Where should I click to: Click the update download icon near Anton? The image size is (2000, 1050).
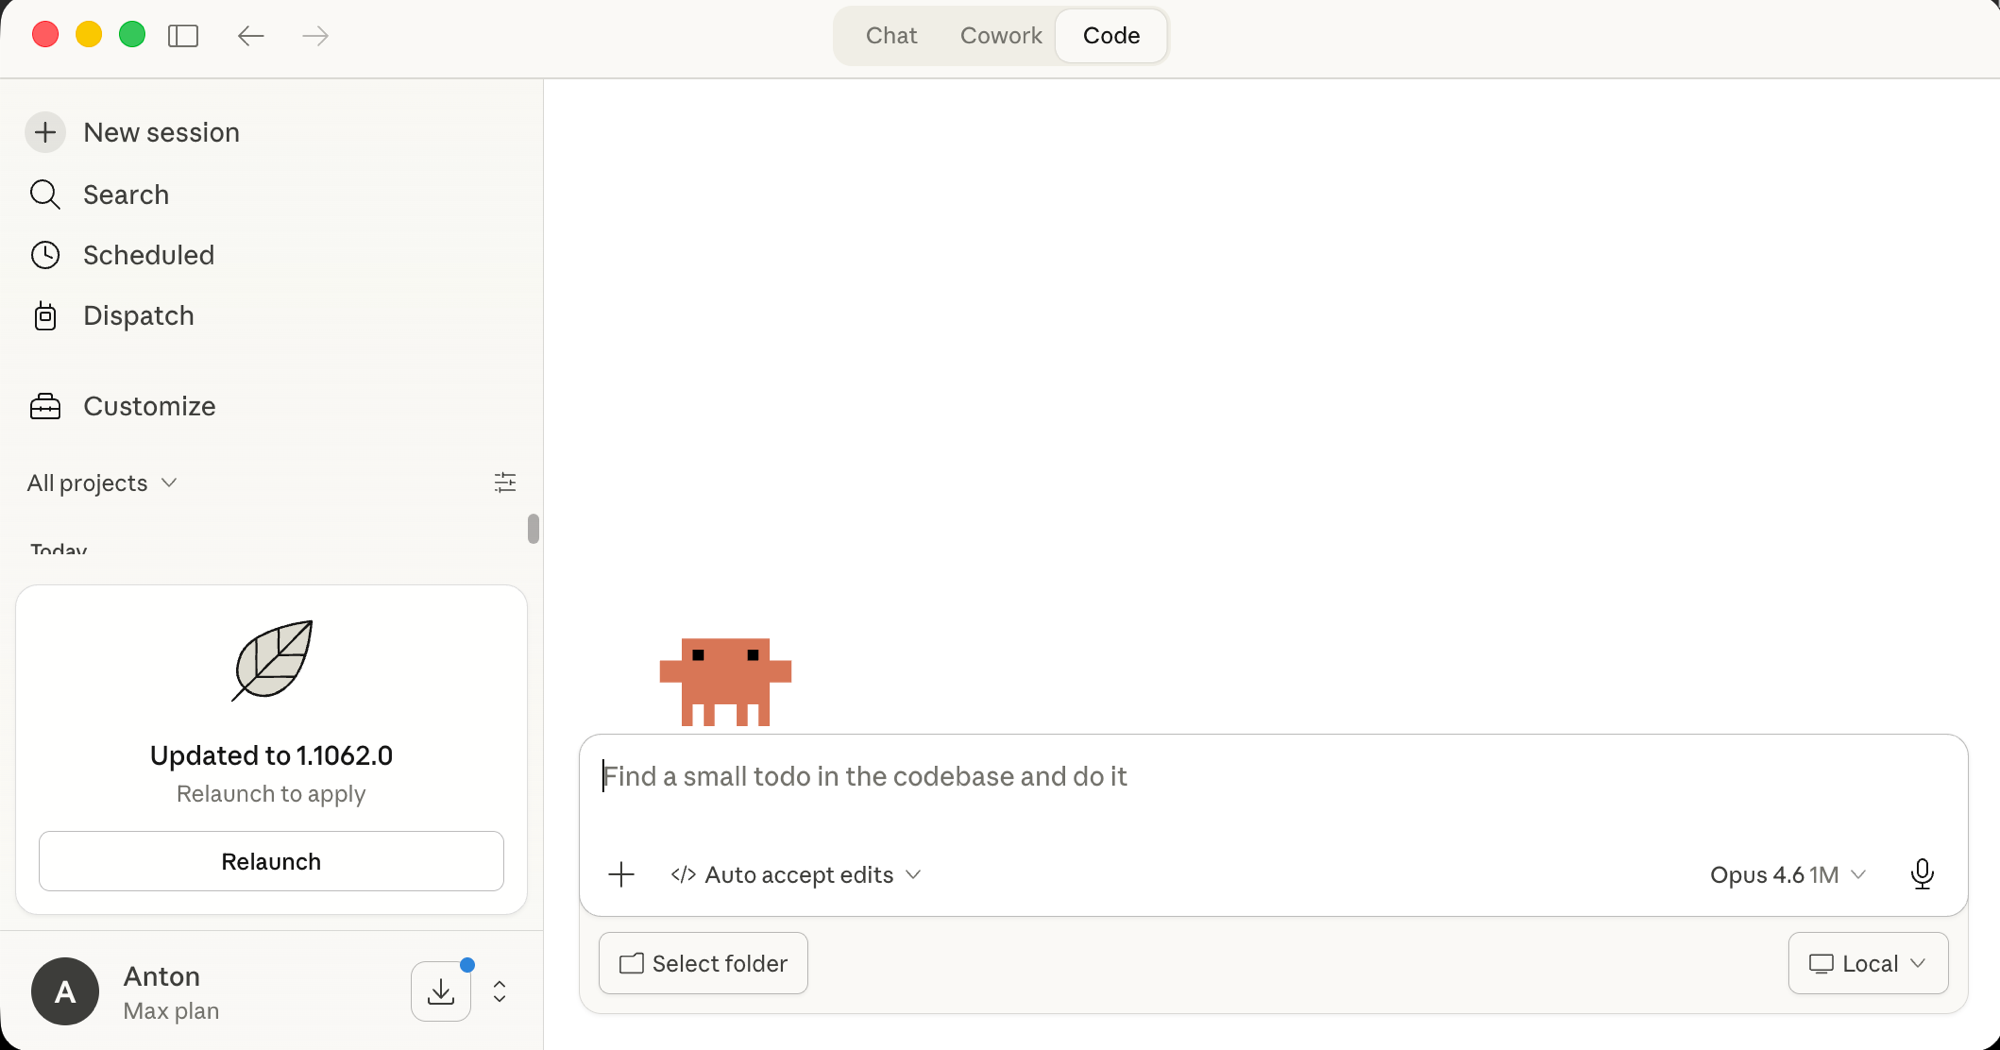coord(441,991)
